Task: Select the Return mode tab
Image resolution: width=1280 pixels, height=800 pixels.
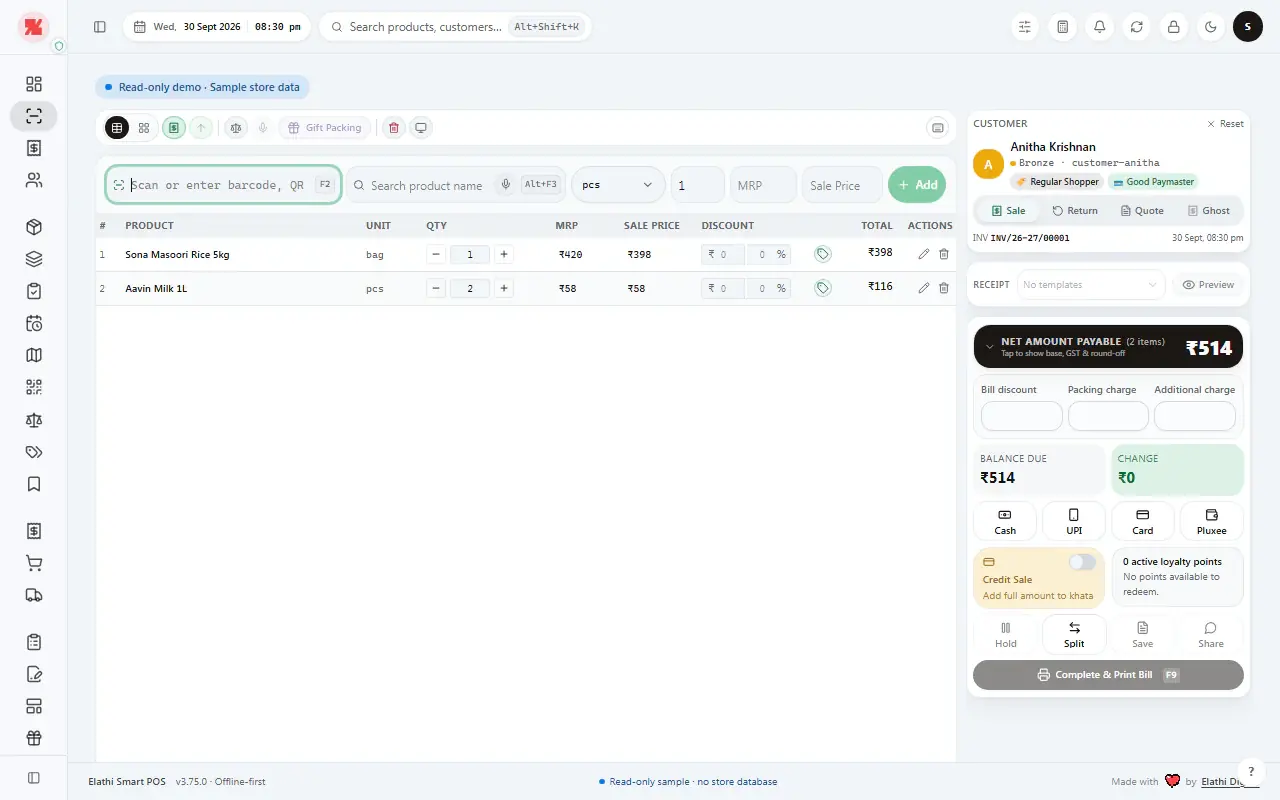Action: 1075,211
